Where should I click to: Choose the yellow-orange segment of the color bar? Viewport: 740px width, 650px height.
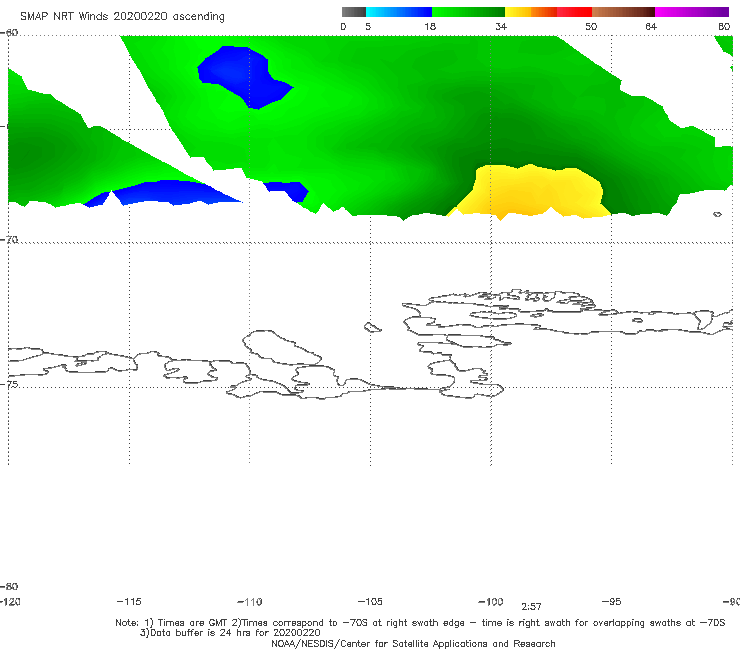(531, 12)
